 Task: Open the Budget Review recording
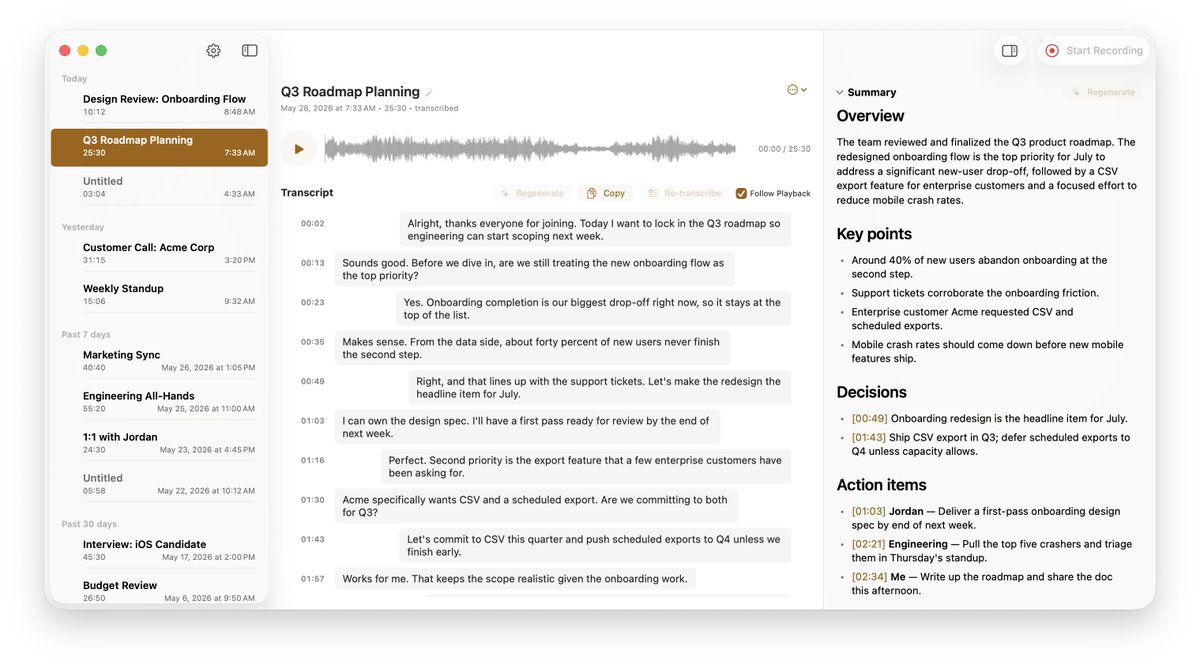[160, 591]
